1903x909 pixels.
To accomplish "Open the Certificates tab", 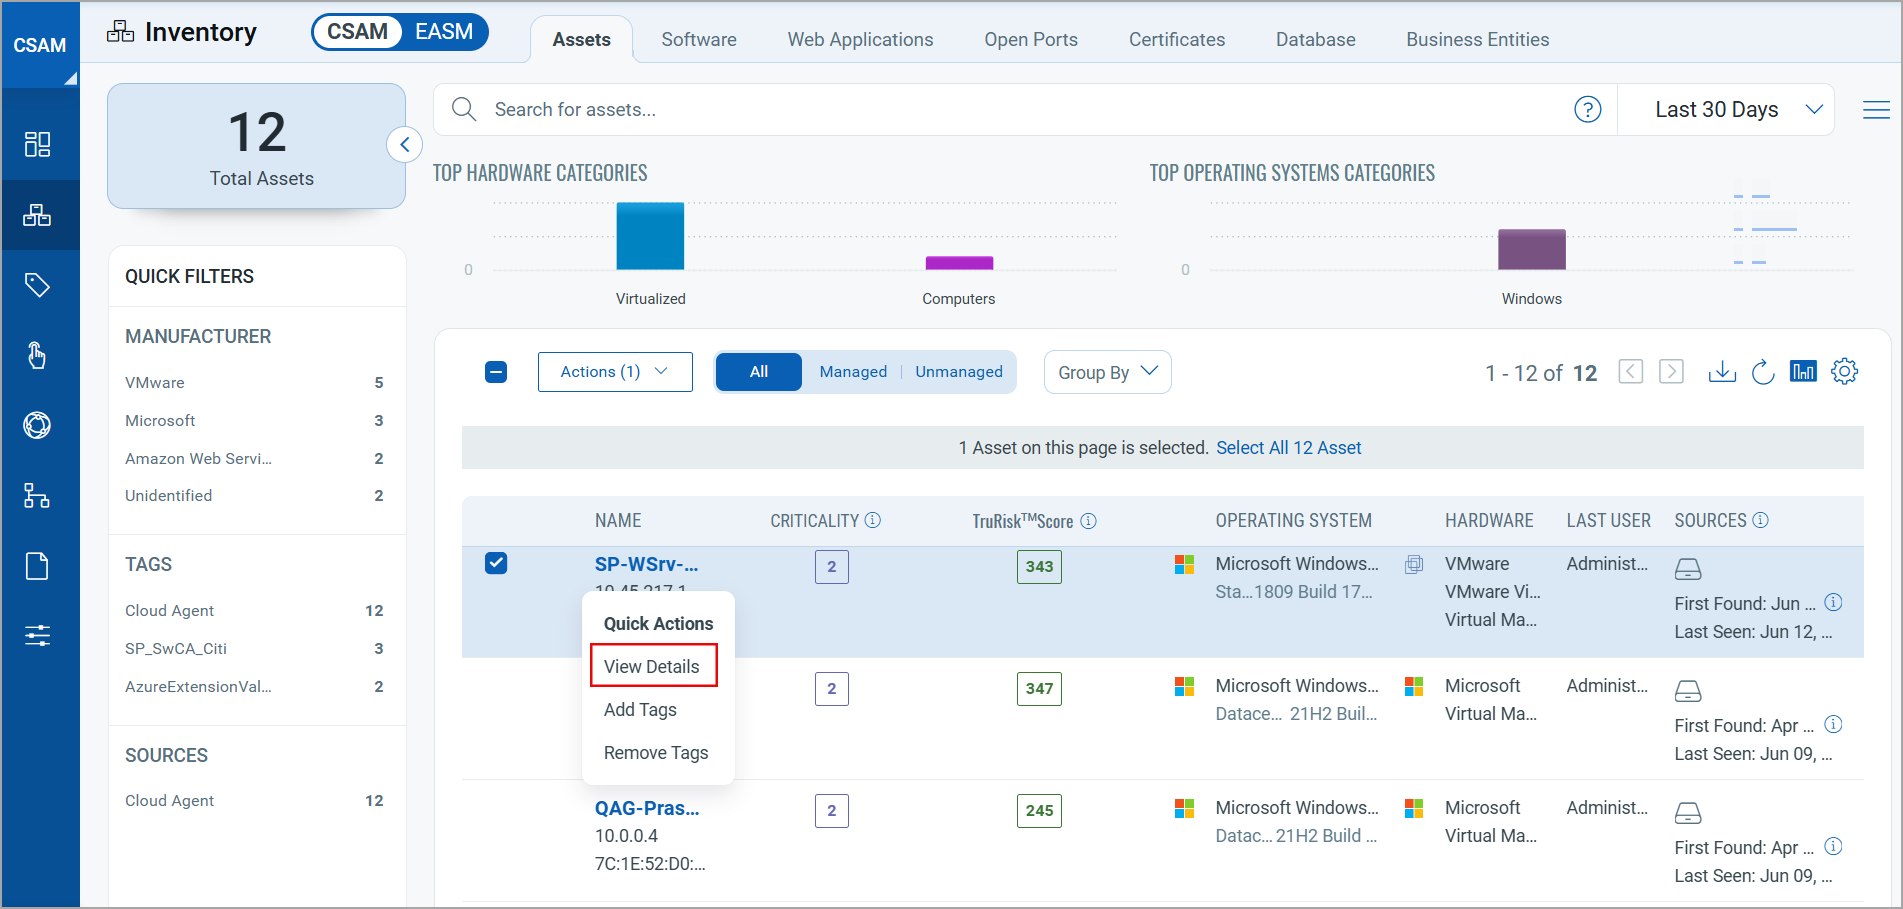I will point(1177,39).
